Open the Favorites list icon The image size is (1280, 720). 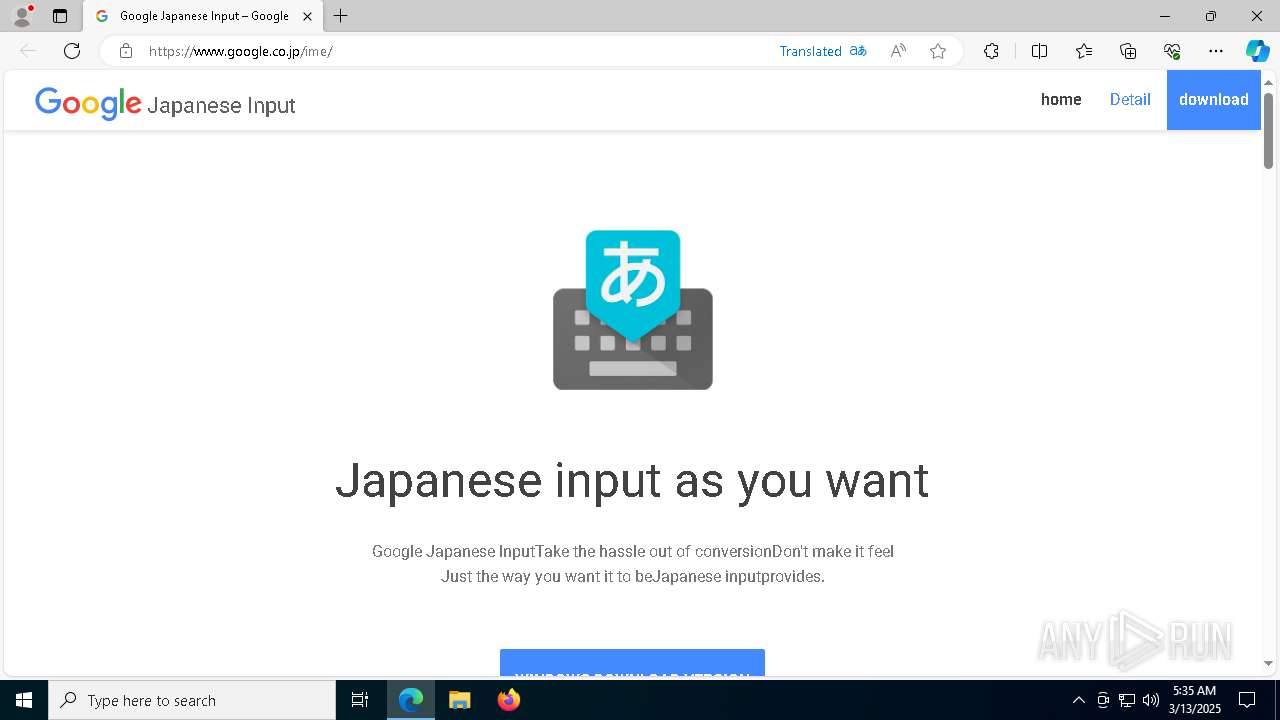pyautogui.click(x=1084, y=51)
